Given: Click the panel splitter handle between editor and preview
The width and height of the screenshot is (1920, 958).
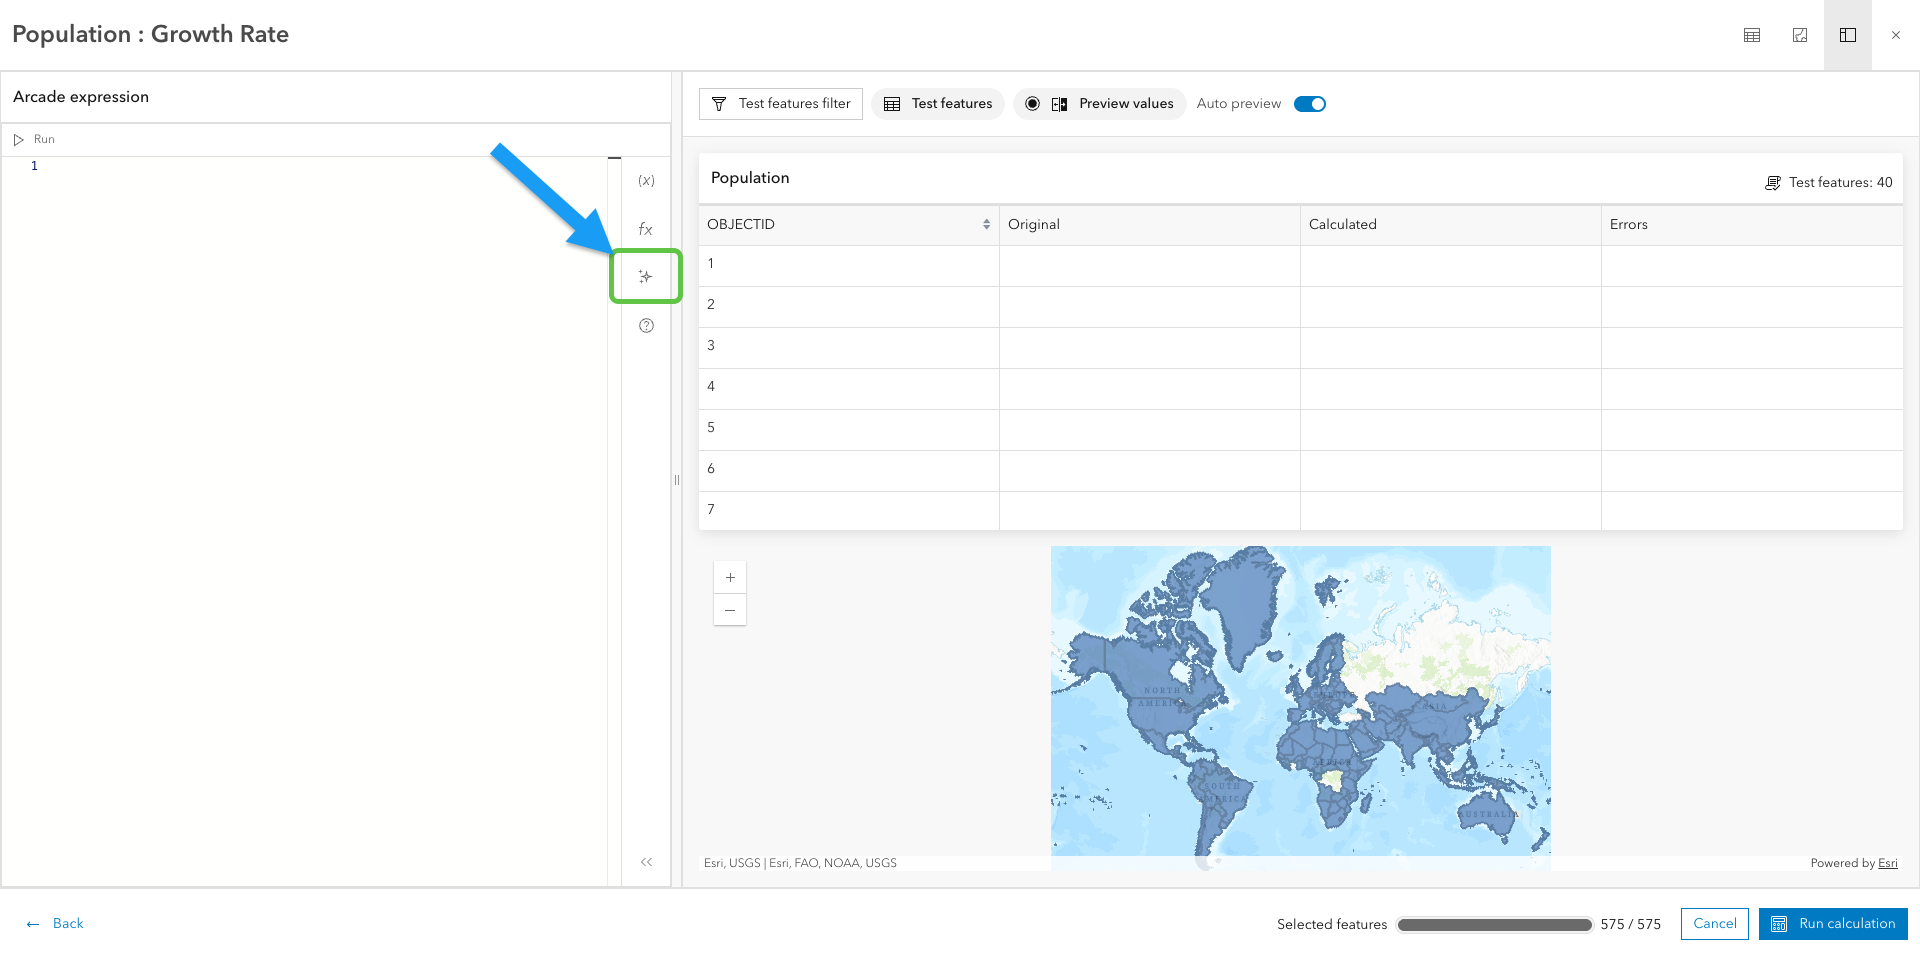Looking at the screenshot, I should (x=677, y=480).
